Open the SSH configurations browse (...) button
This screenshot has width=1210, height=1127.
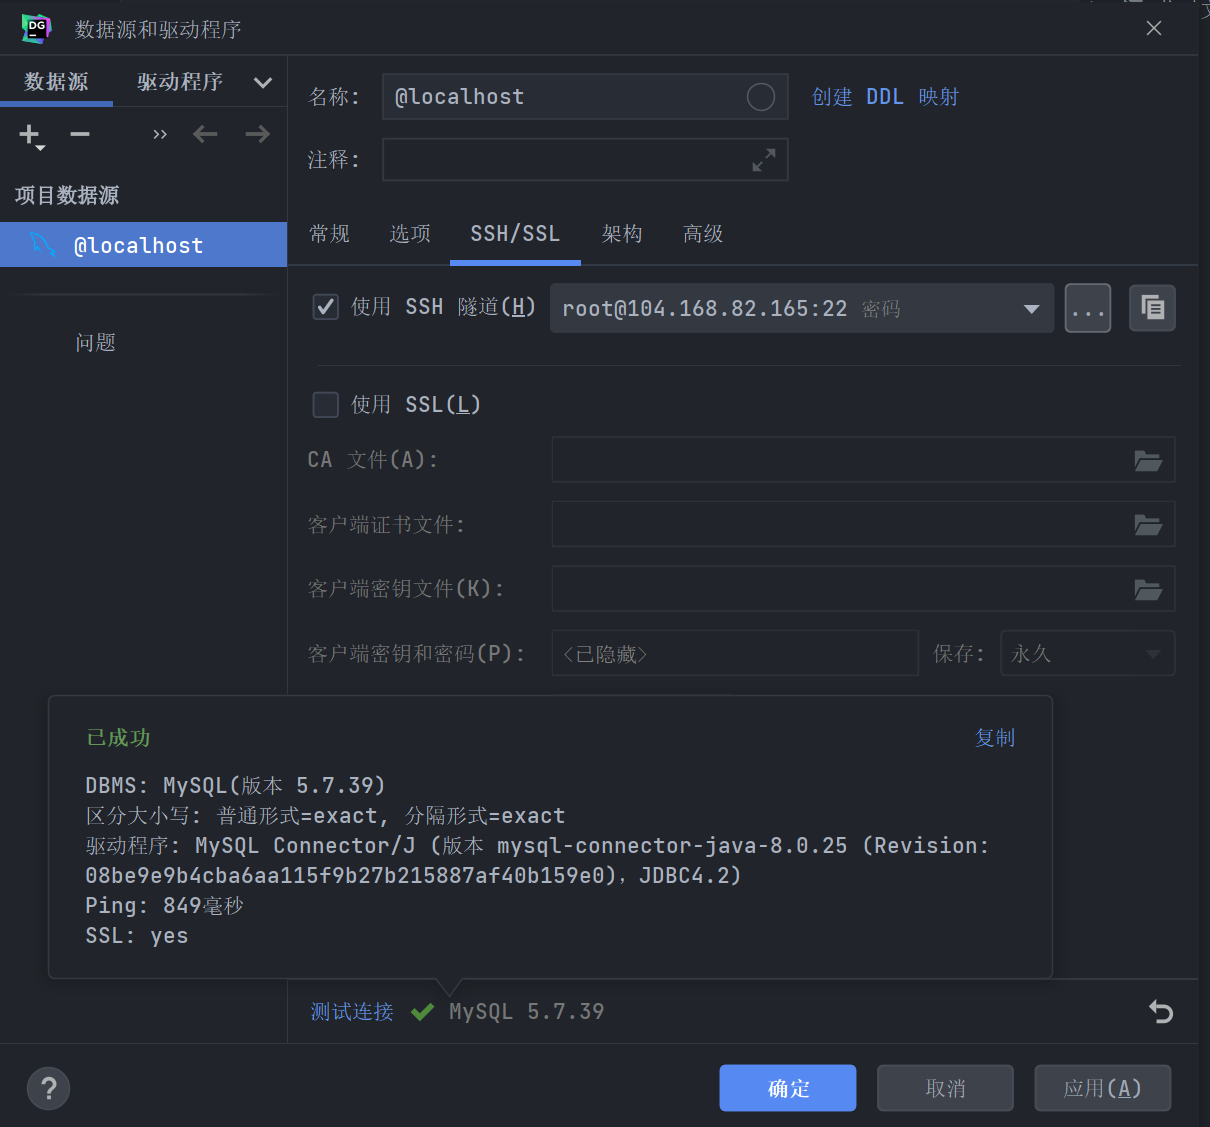pyautogui.click(x=1088, y=308)
